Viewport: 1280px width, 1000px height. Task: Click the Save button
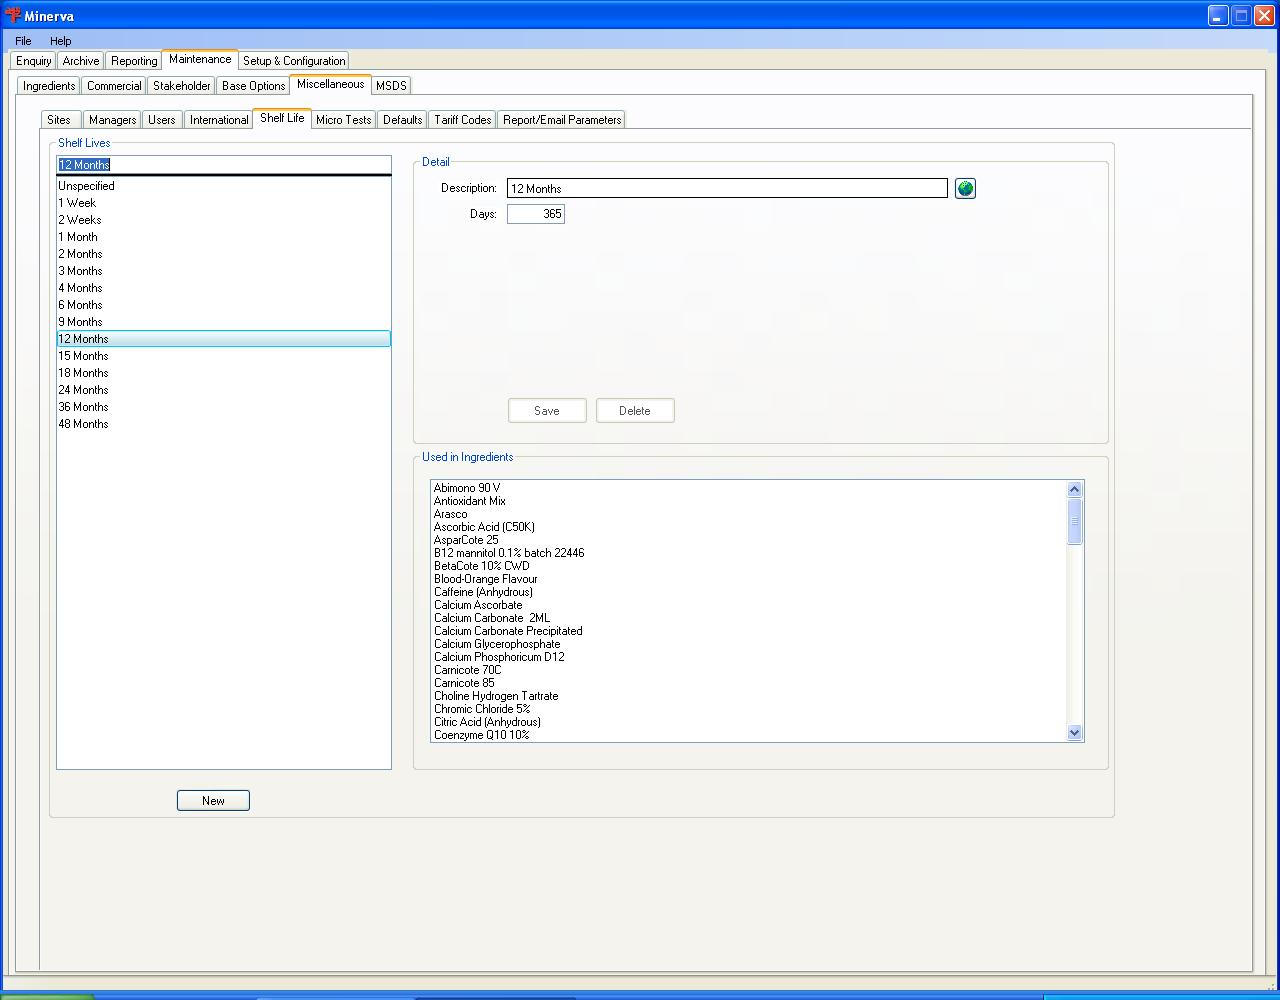pos(547,411)
